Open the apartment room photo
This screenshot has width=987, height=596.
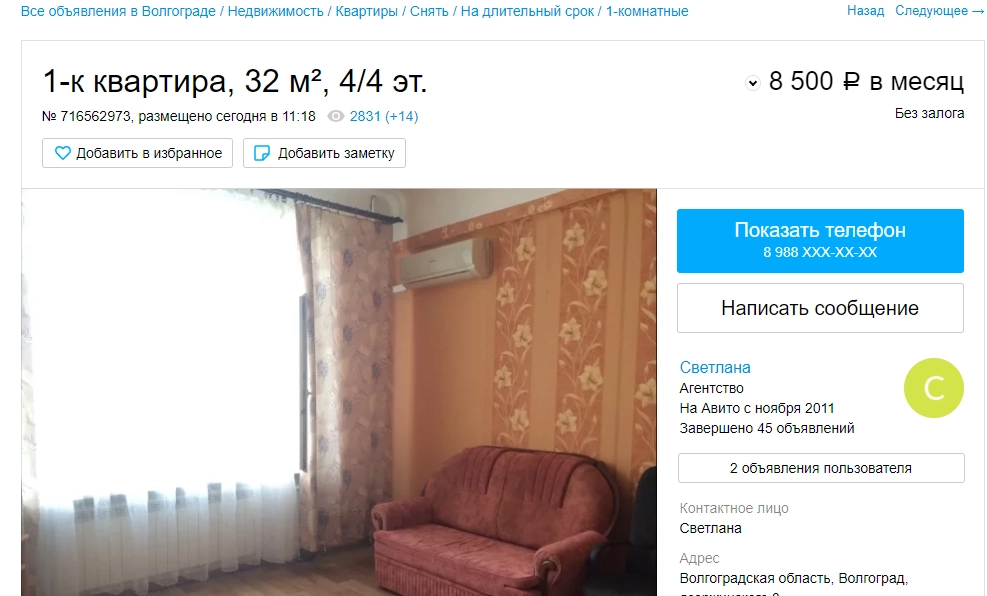coord(339,392)
